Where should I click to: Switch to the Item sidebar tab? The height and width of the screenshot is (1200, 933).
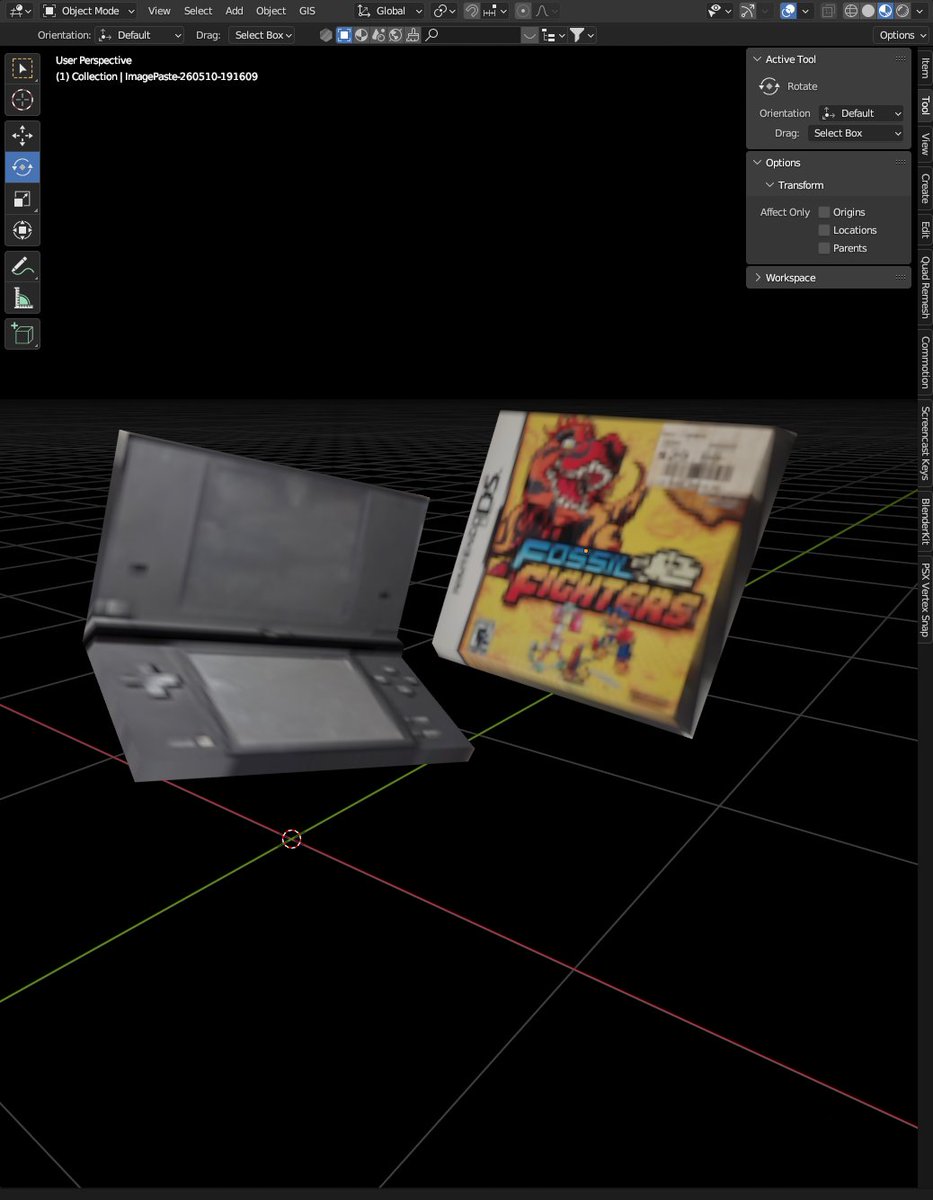click(x=925, y=68)
